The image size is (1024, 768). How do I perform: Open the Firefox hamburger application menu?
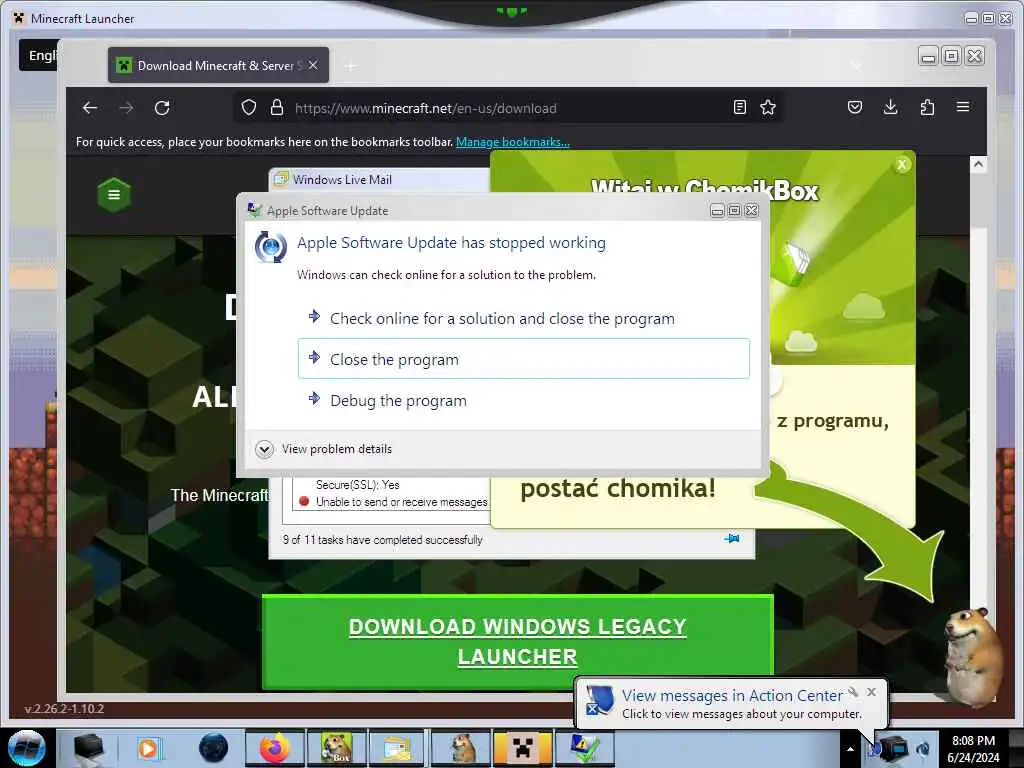tap(963, 106)
